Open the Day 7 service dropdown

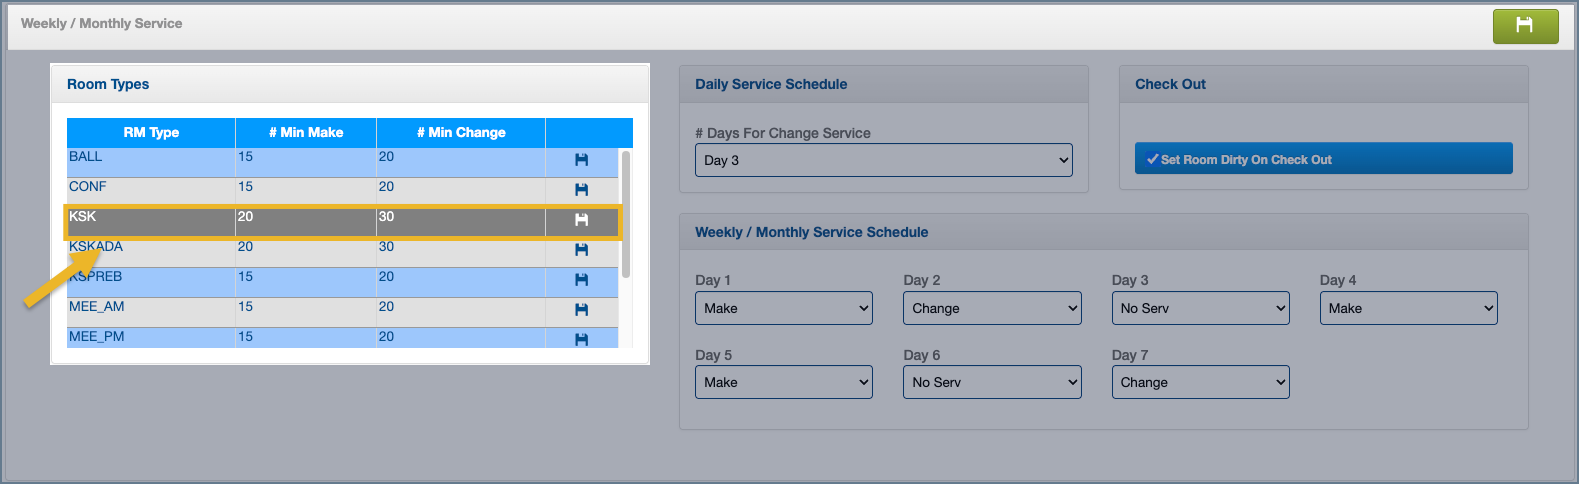point(1200,382)
